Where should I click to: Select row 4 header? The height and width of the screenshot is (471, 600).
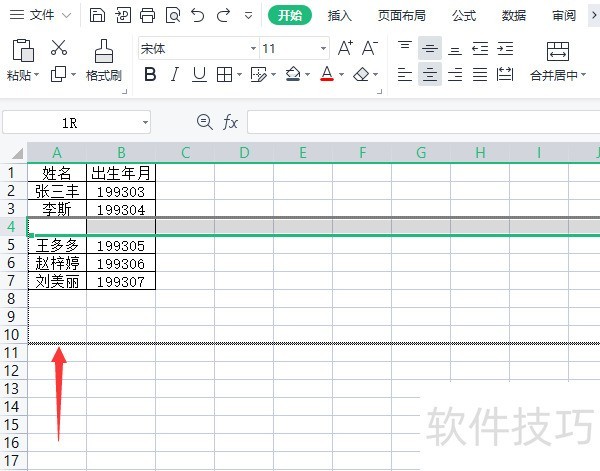pos(11,227)
